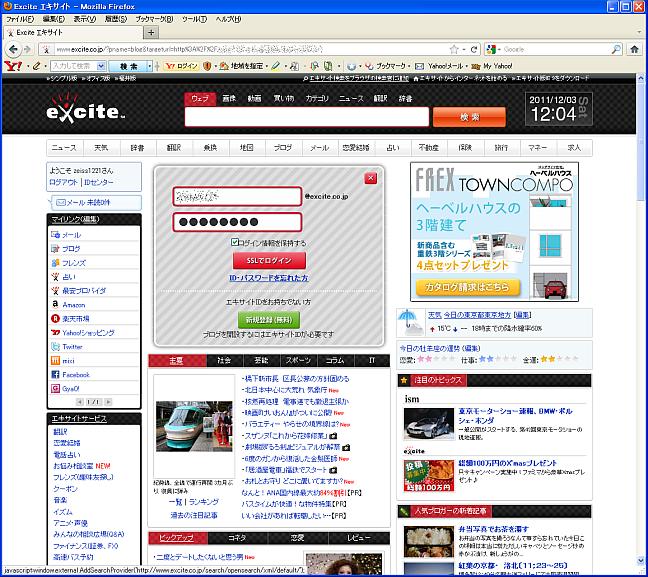648x577 pixels.
Task: Click the My Yahoo! toolbar icon
Action: point(476,66)
